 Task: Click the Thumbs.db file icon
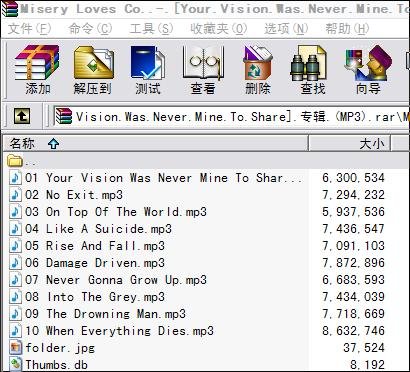click(16, 365)
